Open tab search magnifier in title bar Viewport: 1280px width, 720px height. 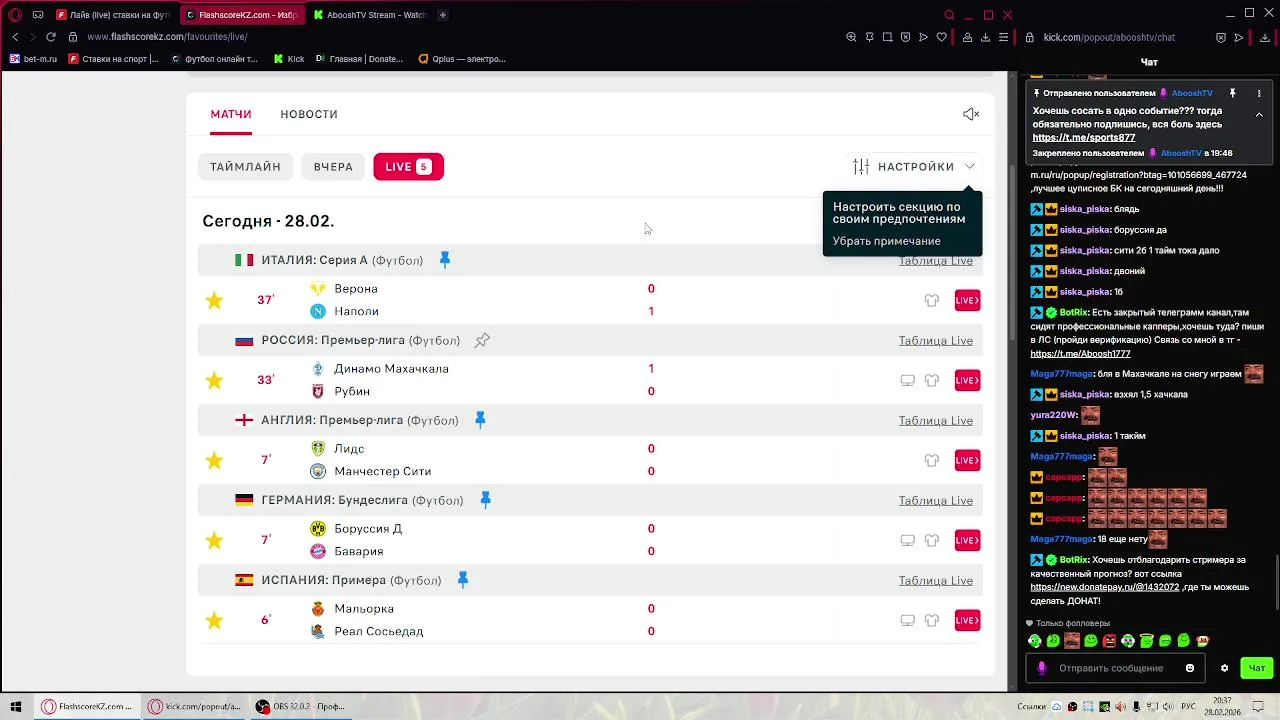950,15
